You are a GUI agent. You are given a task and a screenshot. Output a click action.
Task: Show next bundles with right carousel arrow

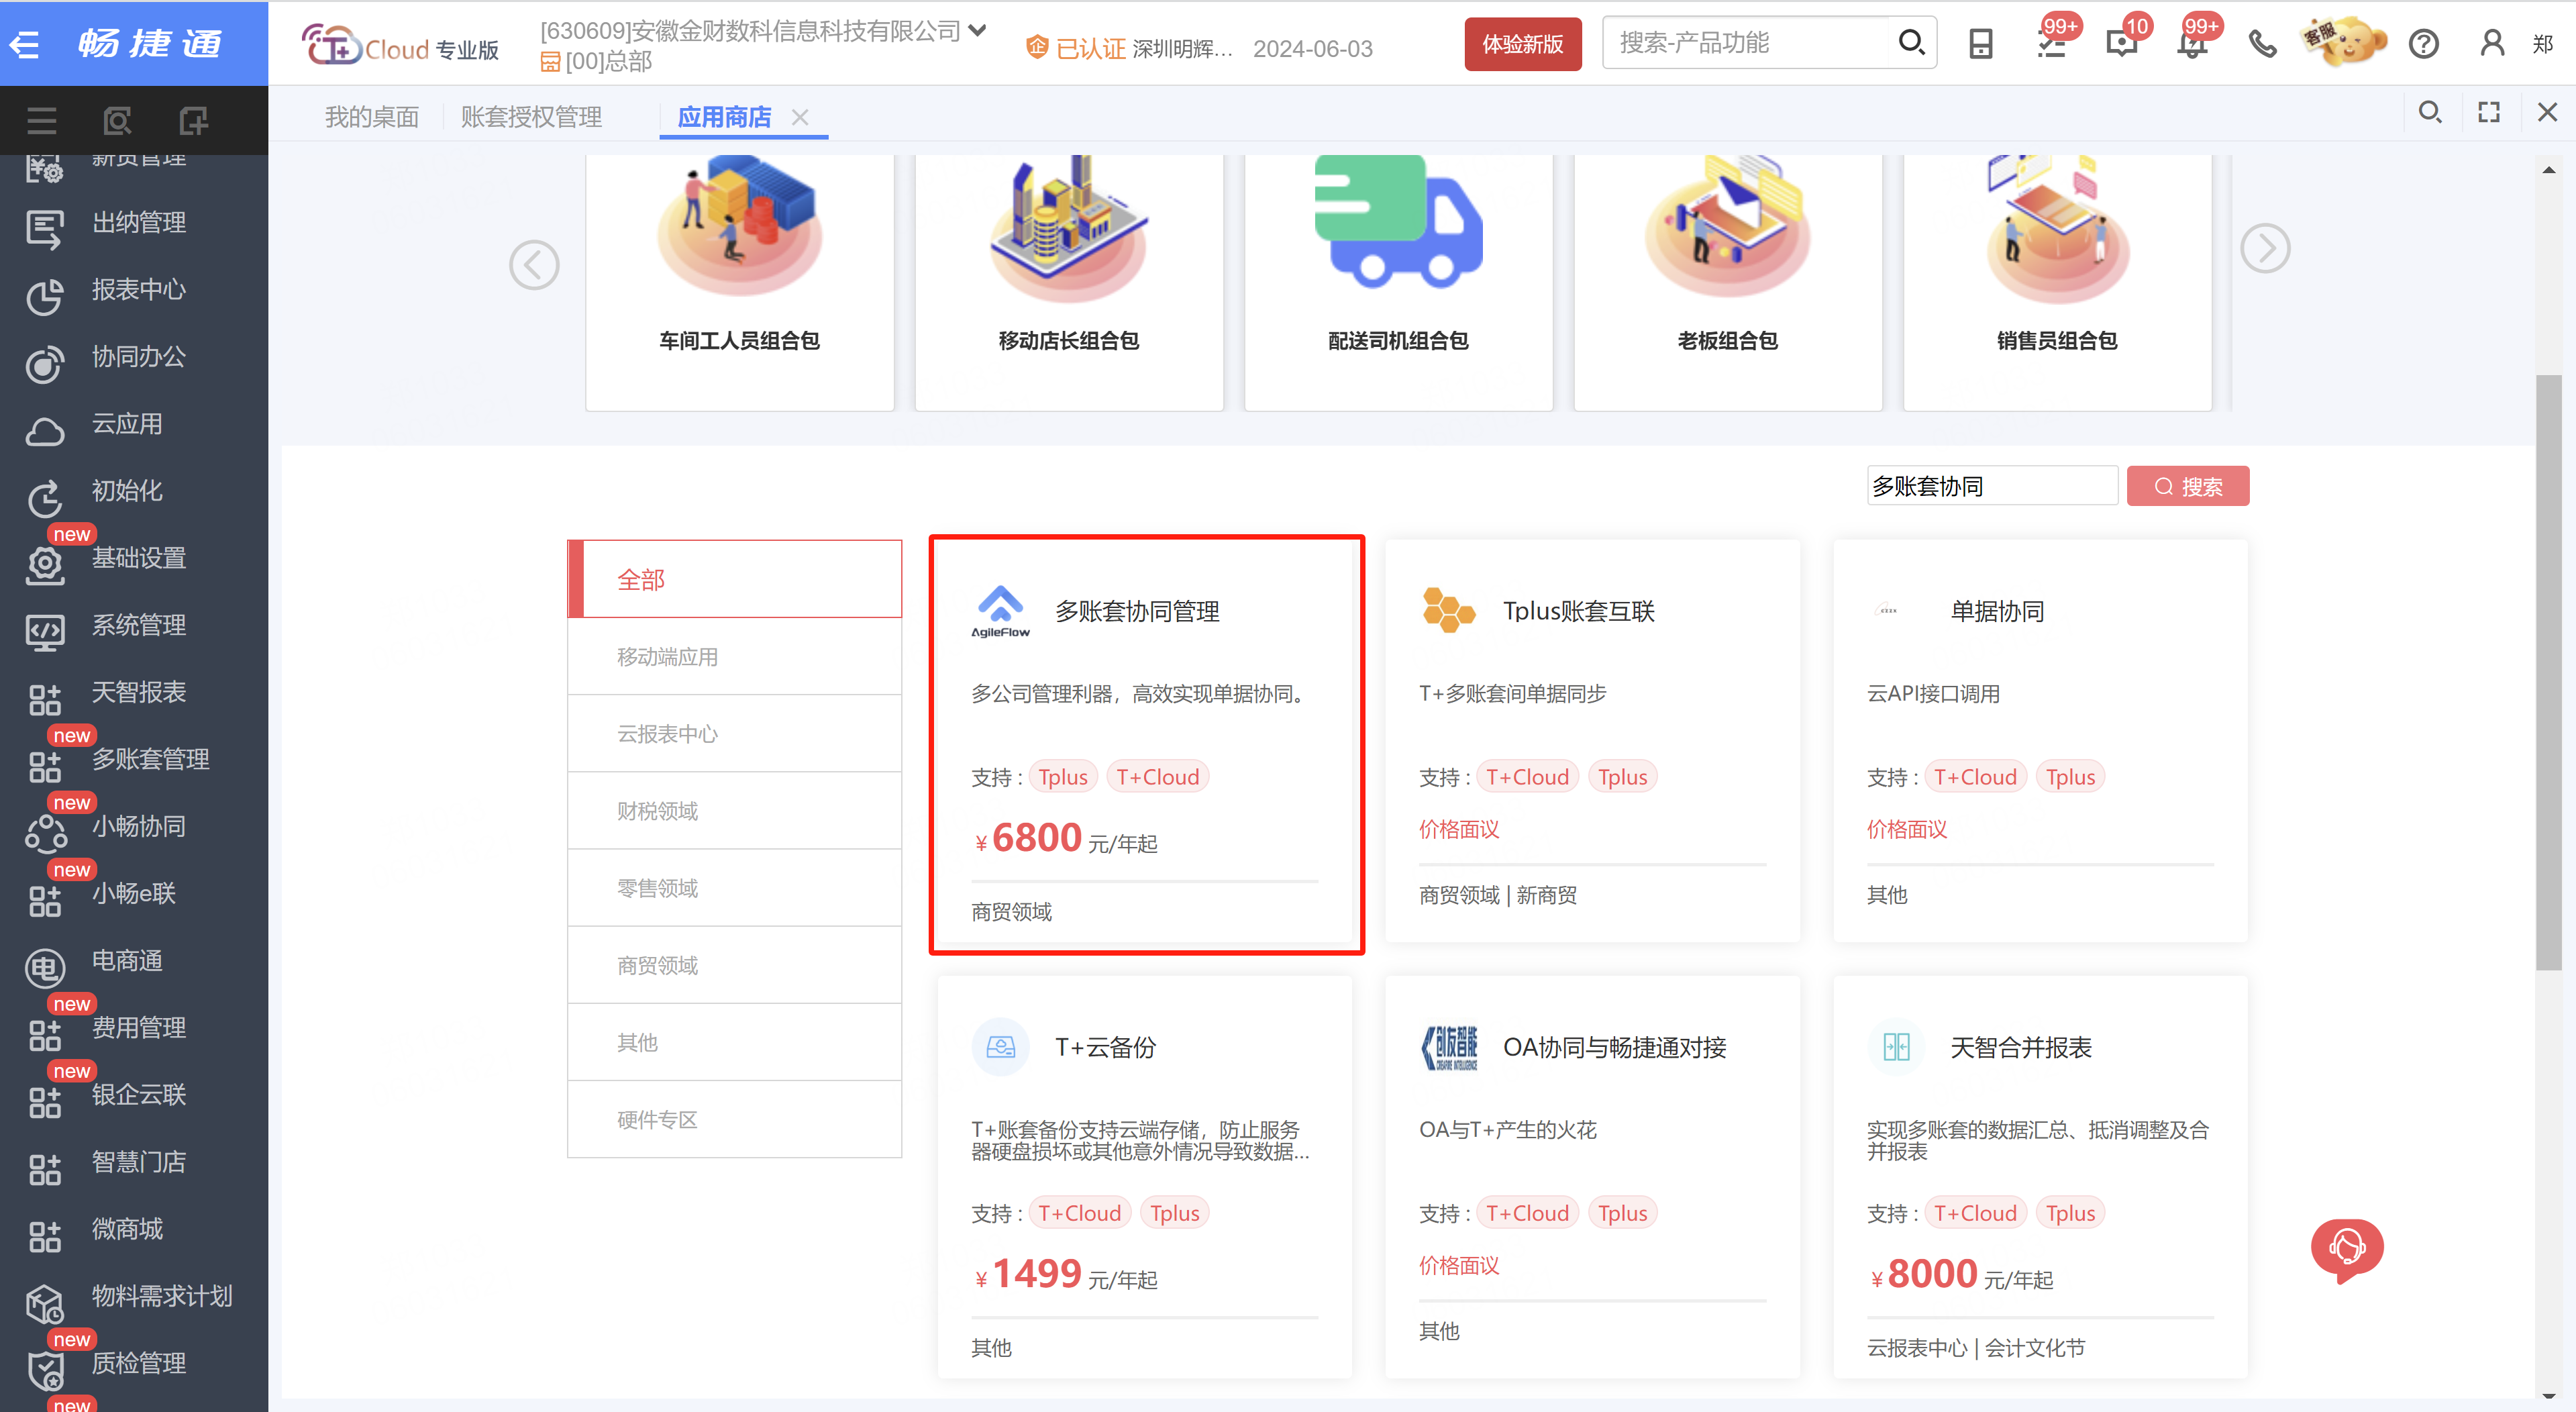[x=2265, y=248]
